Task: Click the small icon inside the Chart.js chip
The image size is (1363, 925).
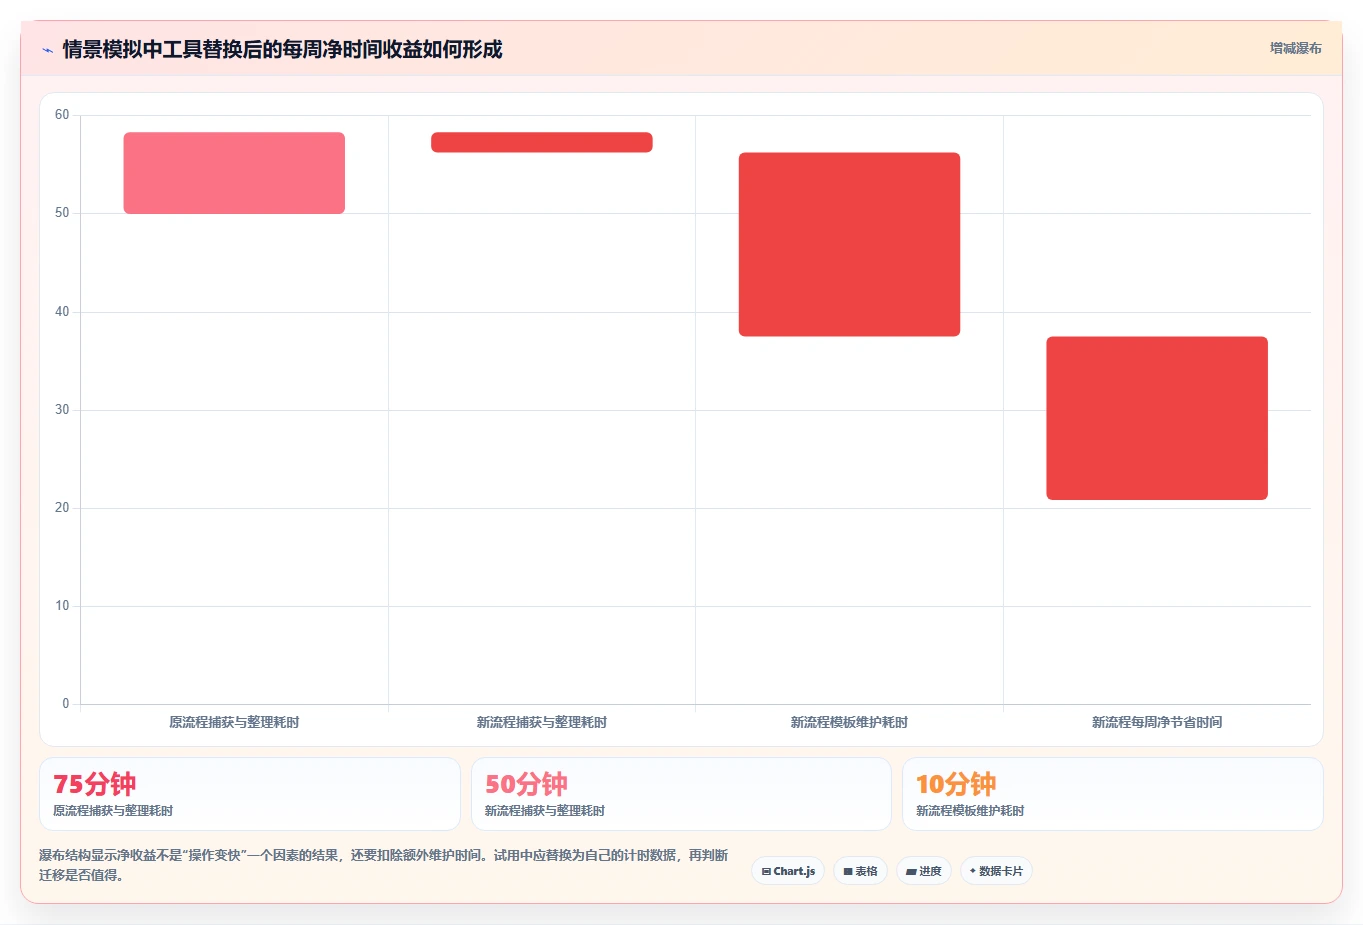Action: click(x=766, y=872)
